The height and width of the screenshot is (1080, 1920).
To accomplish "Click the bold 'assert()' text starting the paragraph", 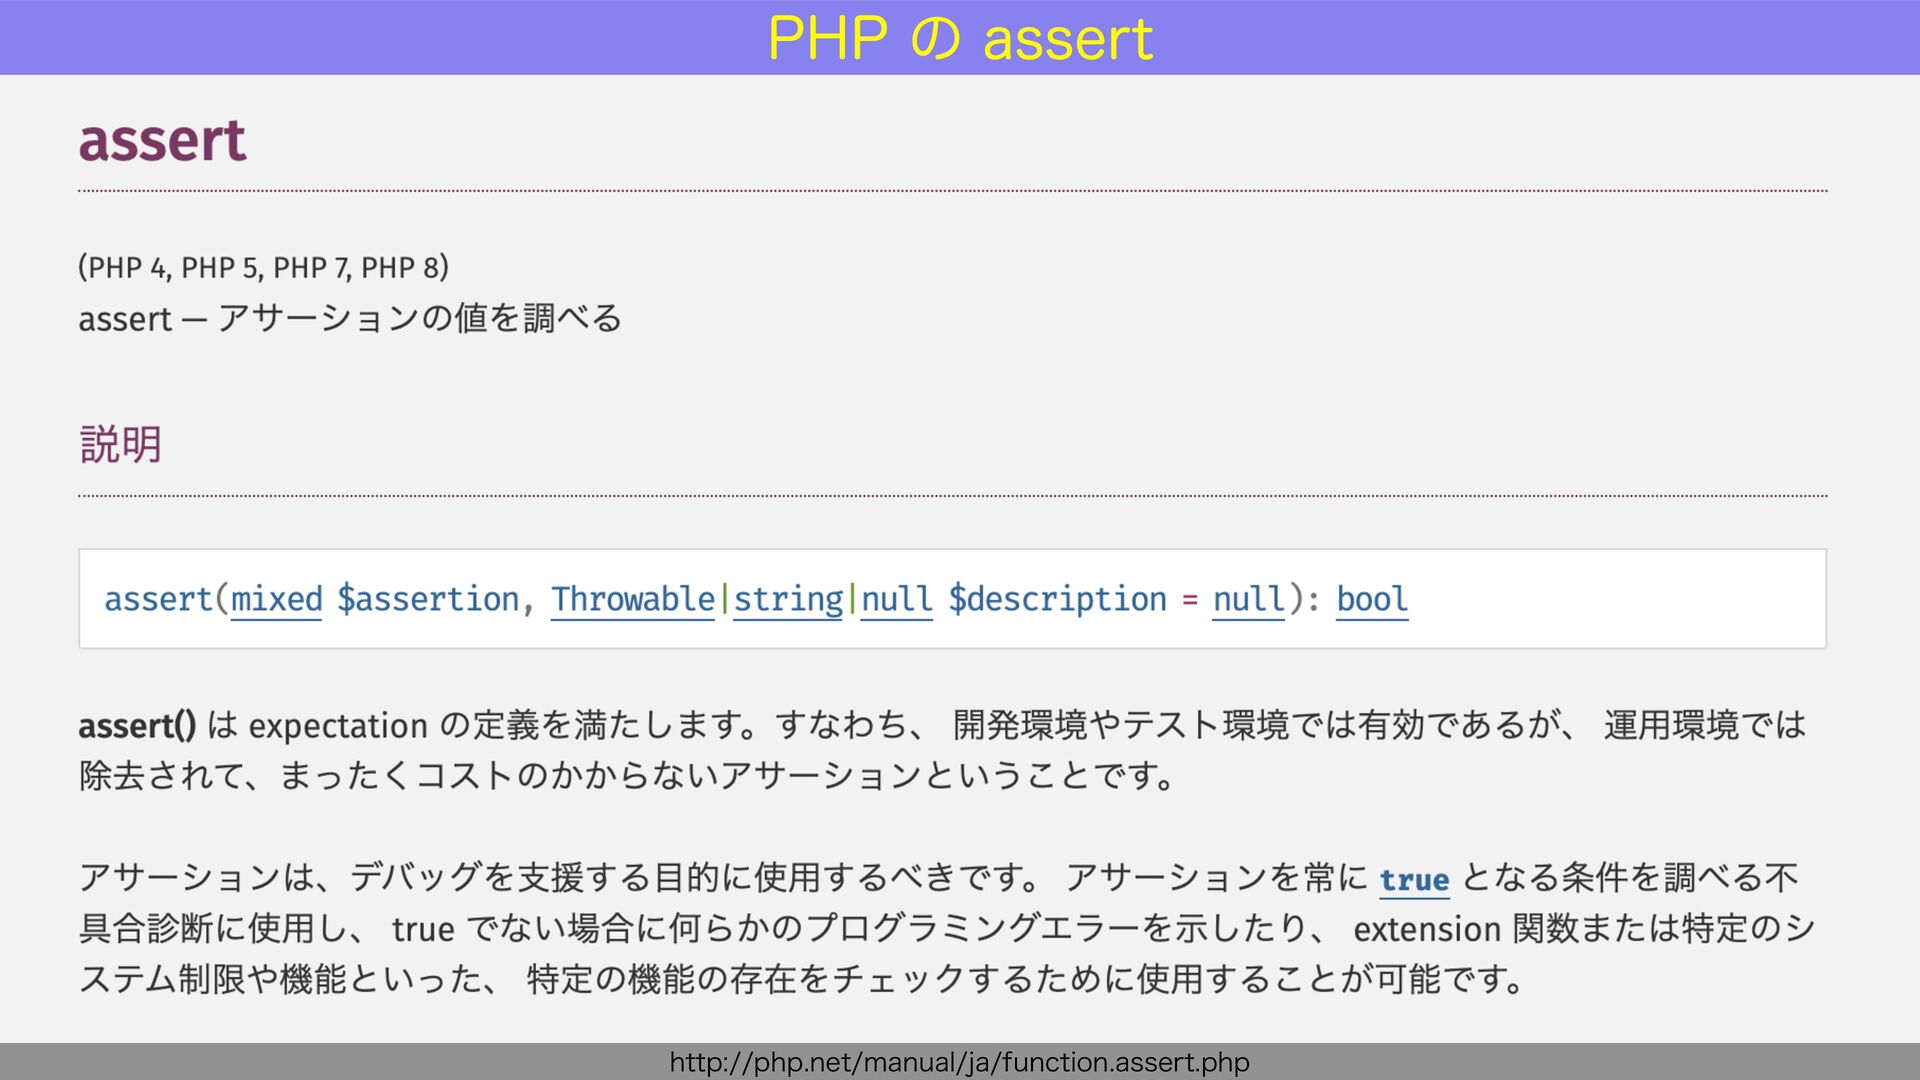I will 137,725.
